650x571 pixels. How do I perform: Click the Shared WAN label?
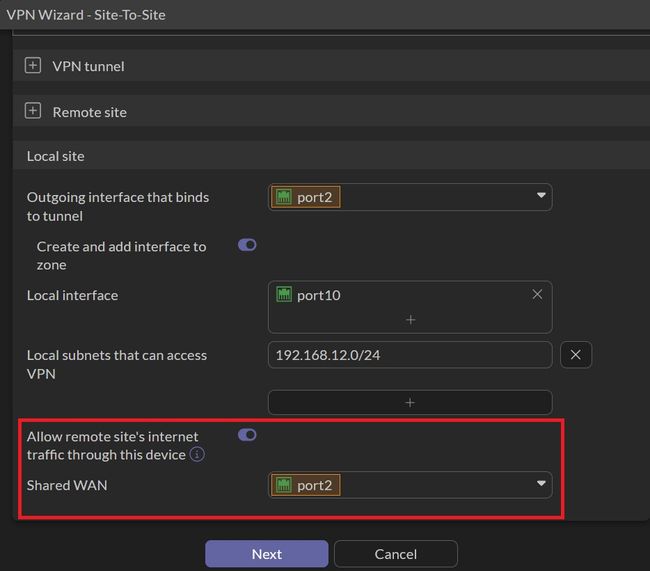pyautogui.click(x=67, y=485)
